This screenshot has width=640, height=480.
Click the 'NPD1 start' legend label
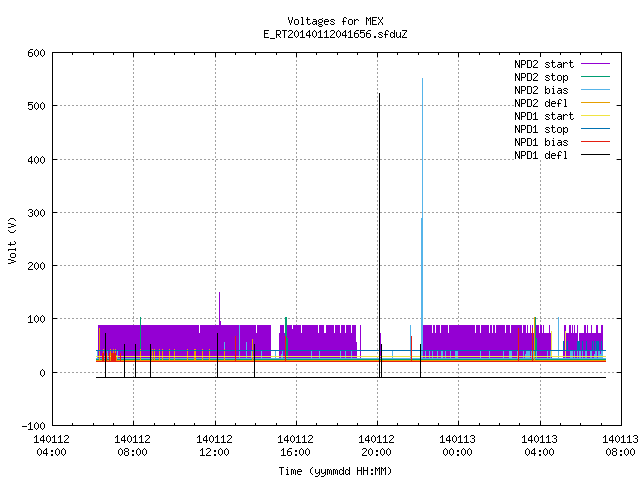[x=544, y=116]
